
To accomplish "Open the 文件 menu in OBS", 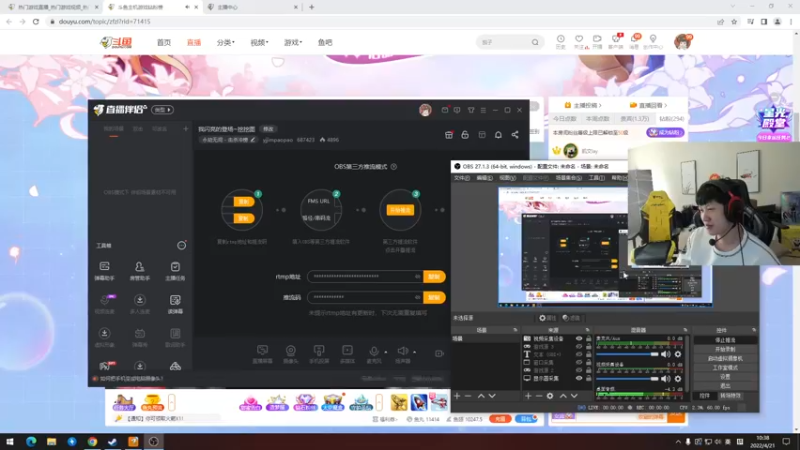I will point(461,178).
